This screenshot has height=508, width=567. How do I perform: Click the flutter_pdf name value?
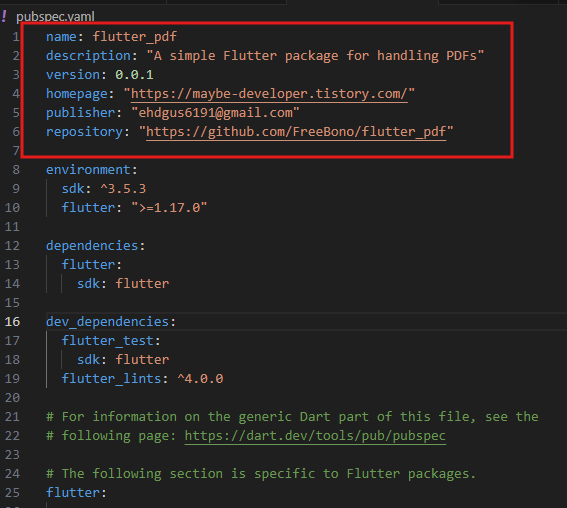click(135, 37)
